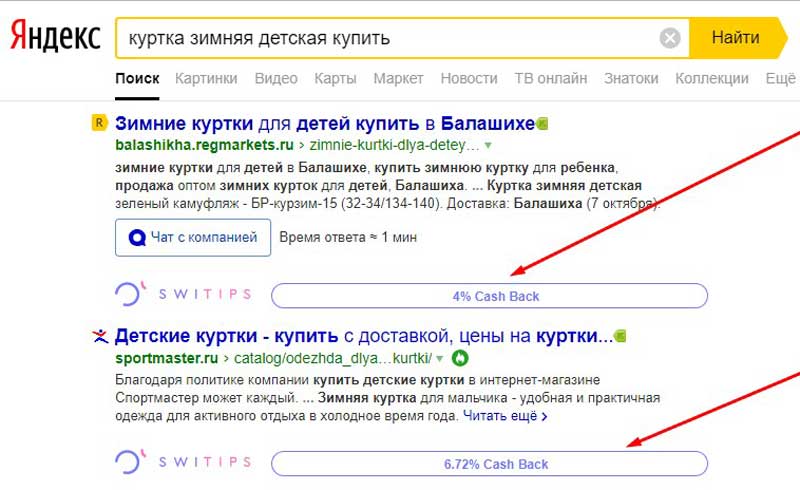Clear the search query with the X icon

pyautogui.click(x=669, y=38)
